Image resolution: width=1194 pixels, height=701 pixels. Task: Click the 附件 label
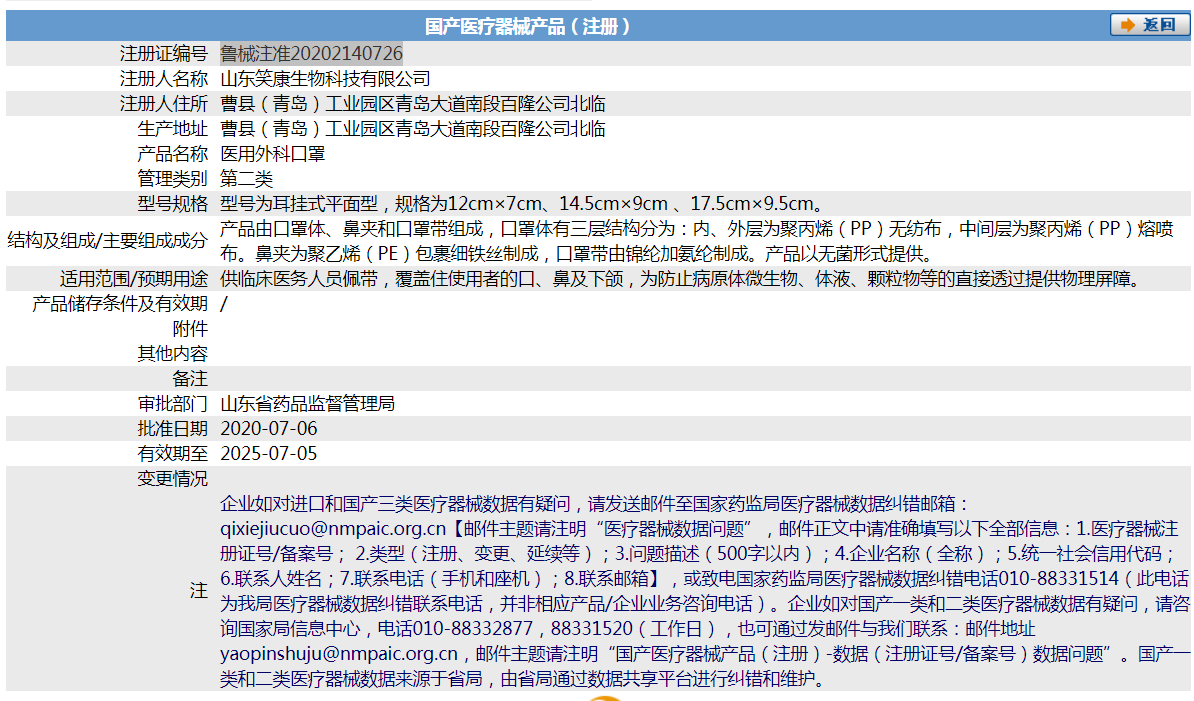click(190, 329)
